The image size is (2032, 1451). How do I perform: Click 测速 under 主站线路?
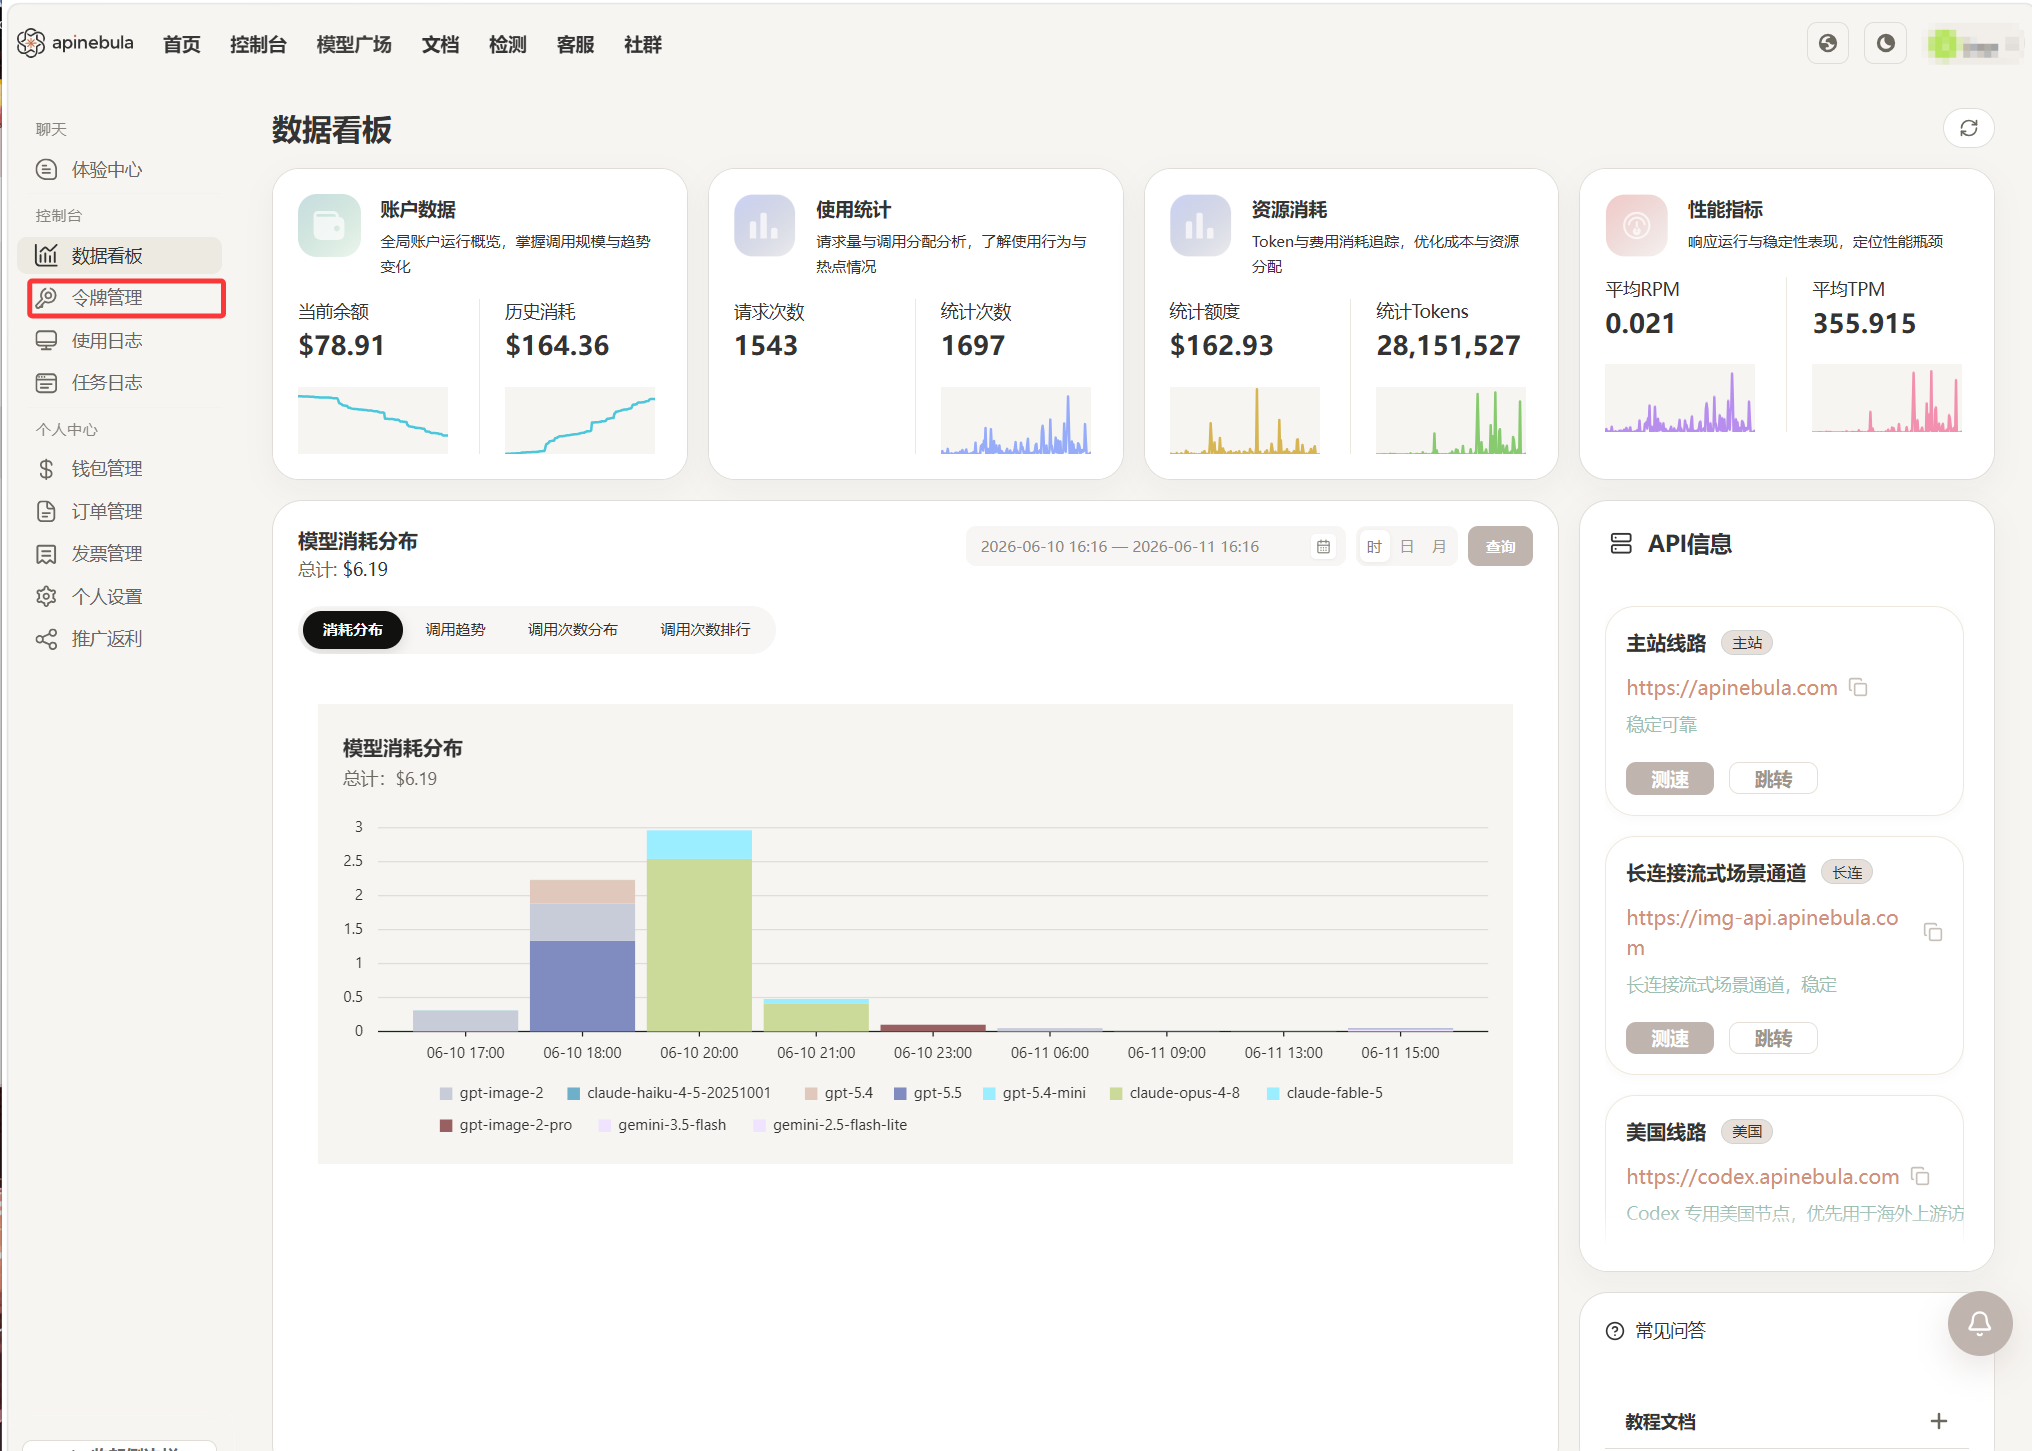point(1669,779)
